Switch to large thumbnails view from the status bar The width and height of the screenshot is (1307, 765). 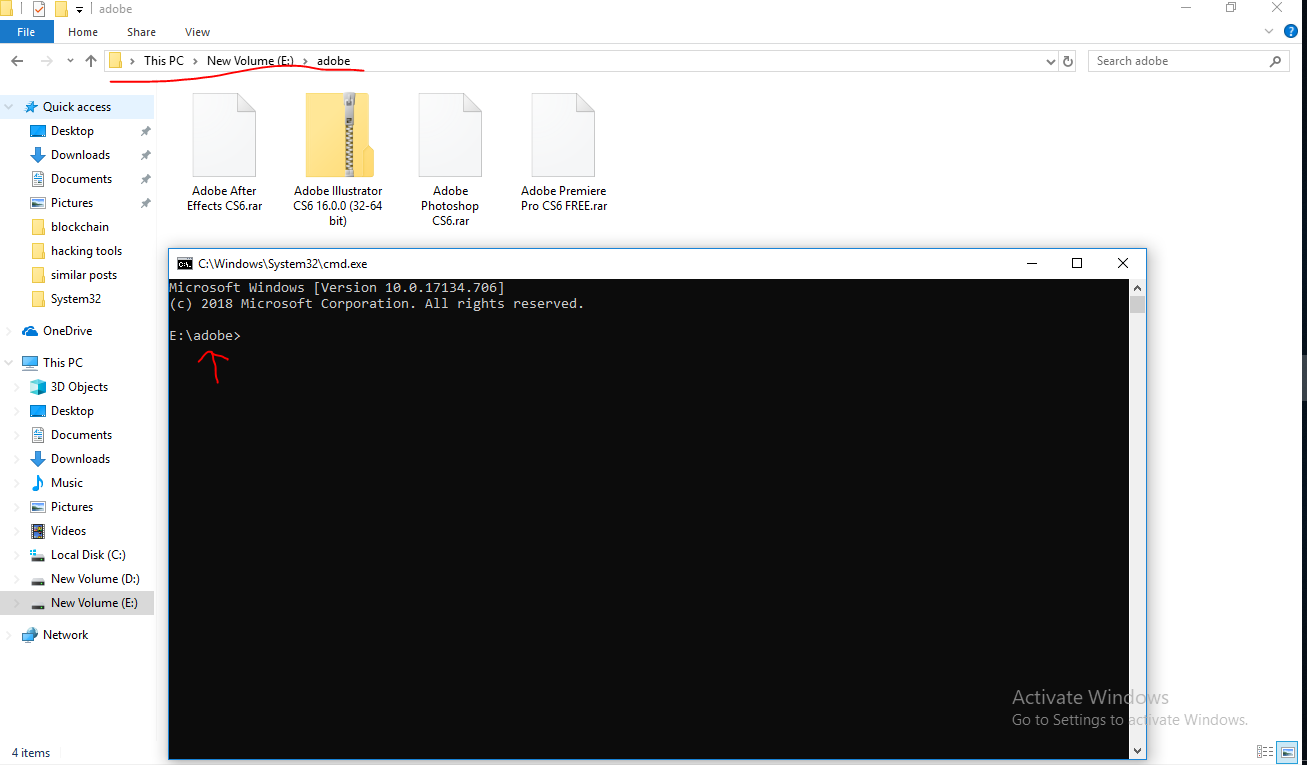click(x=1289, y=752)
